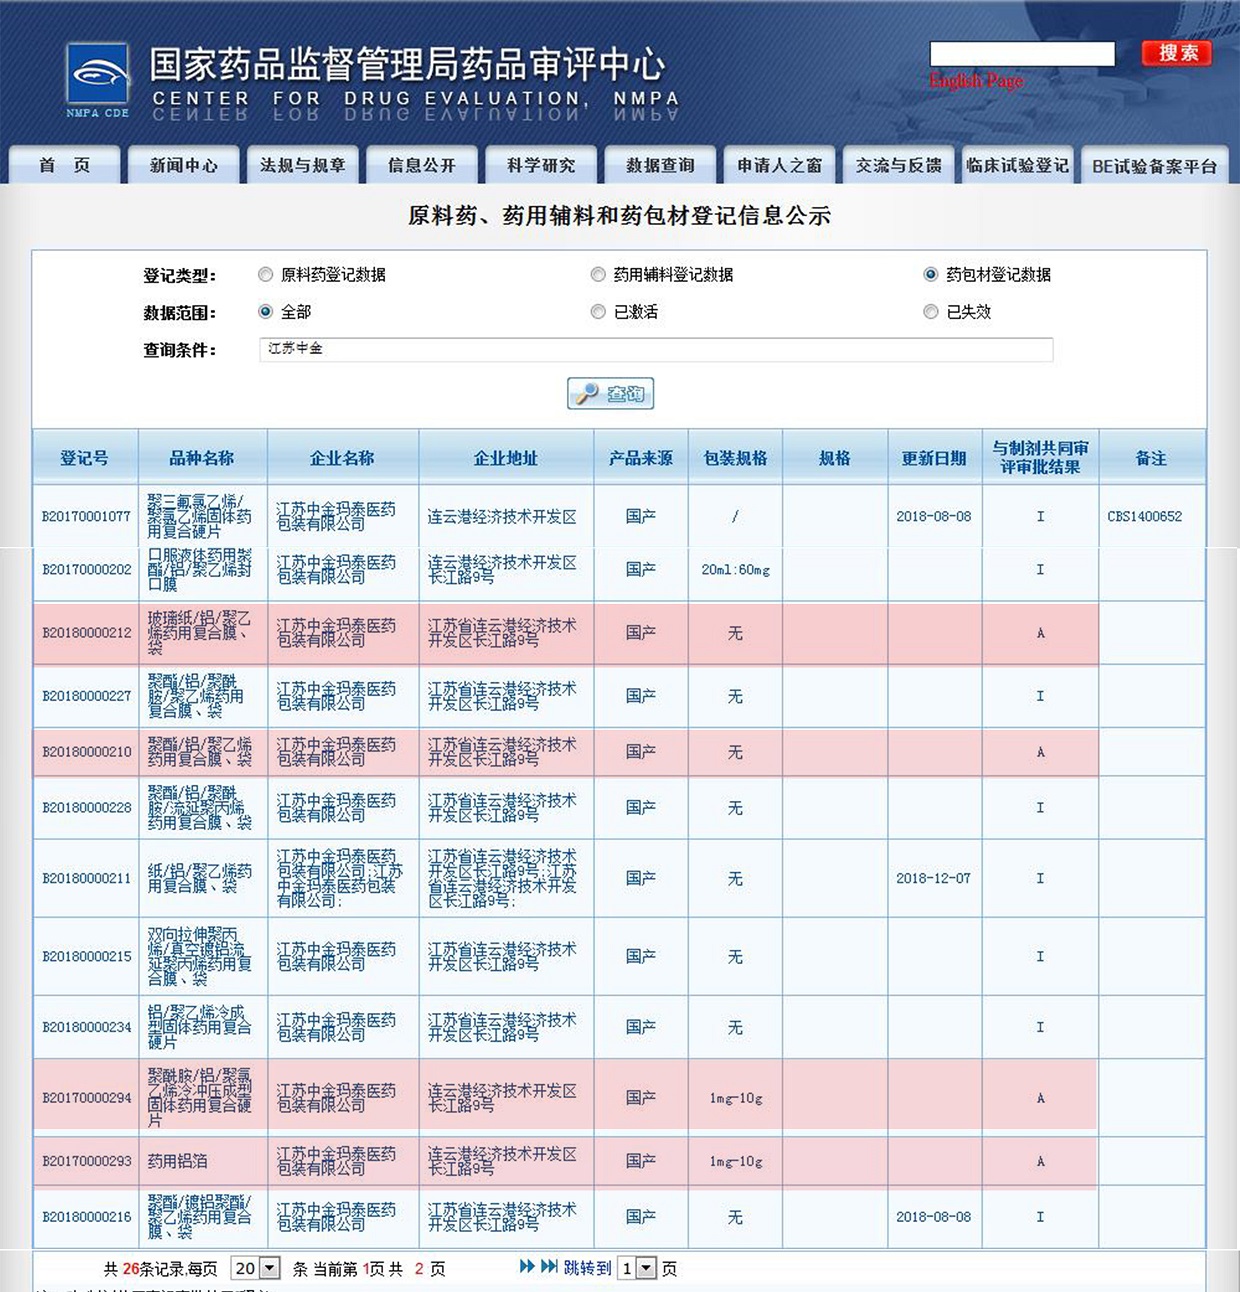Go to next page arrow
The width and height of the screenshot is (1240, 1292).
tap(527, 1267)
